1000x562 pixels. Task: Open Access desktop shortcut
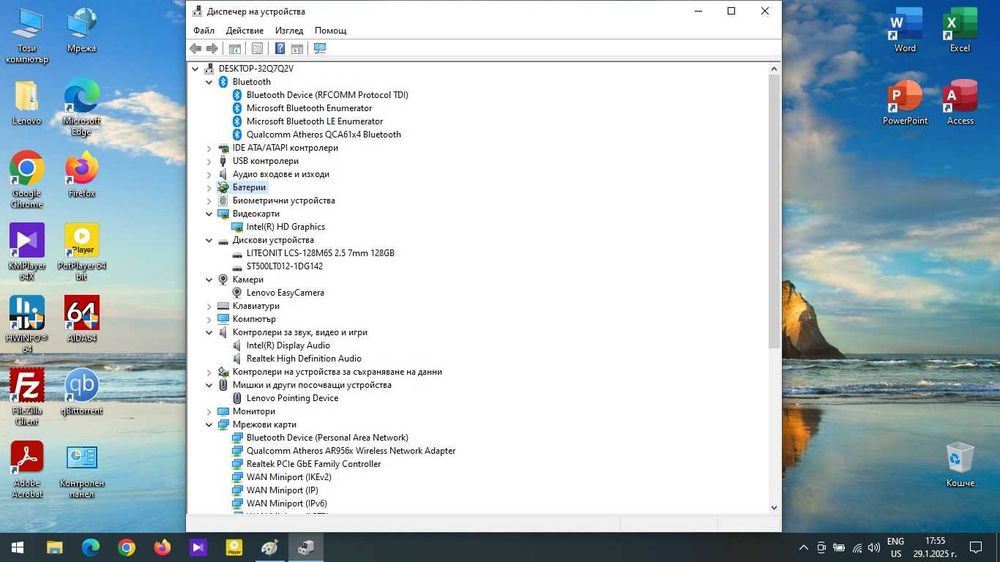tap(959, 102)
